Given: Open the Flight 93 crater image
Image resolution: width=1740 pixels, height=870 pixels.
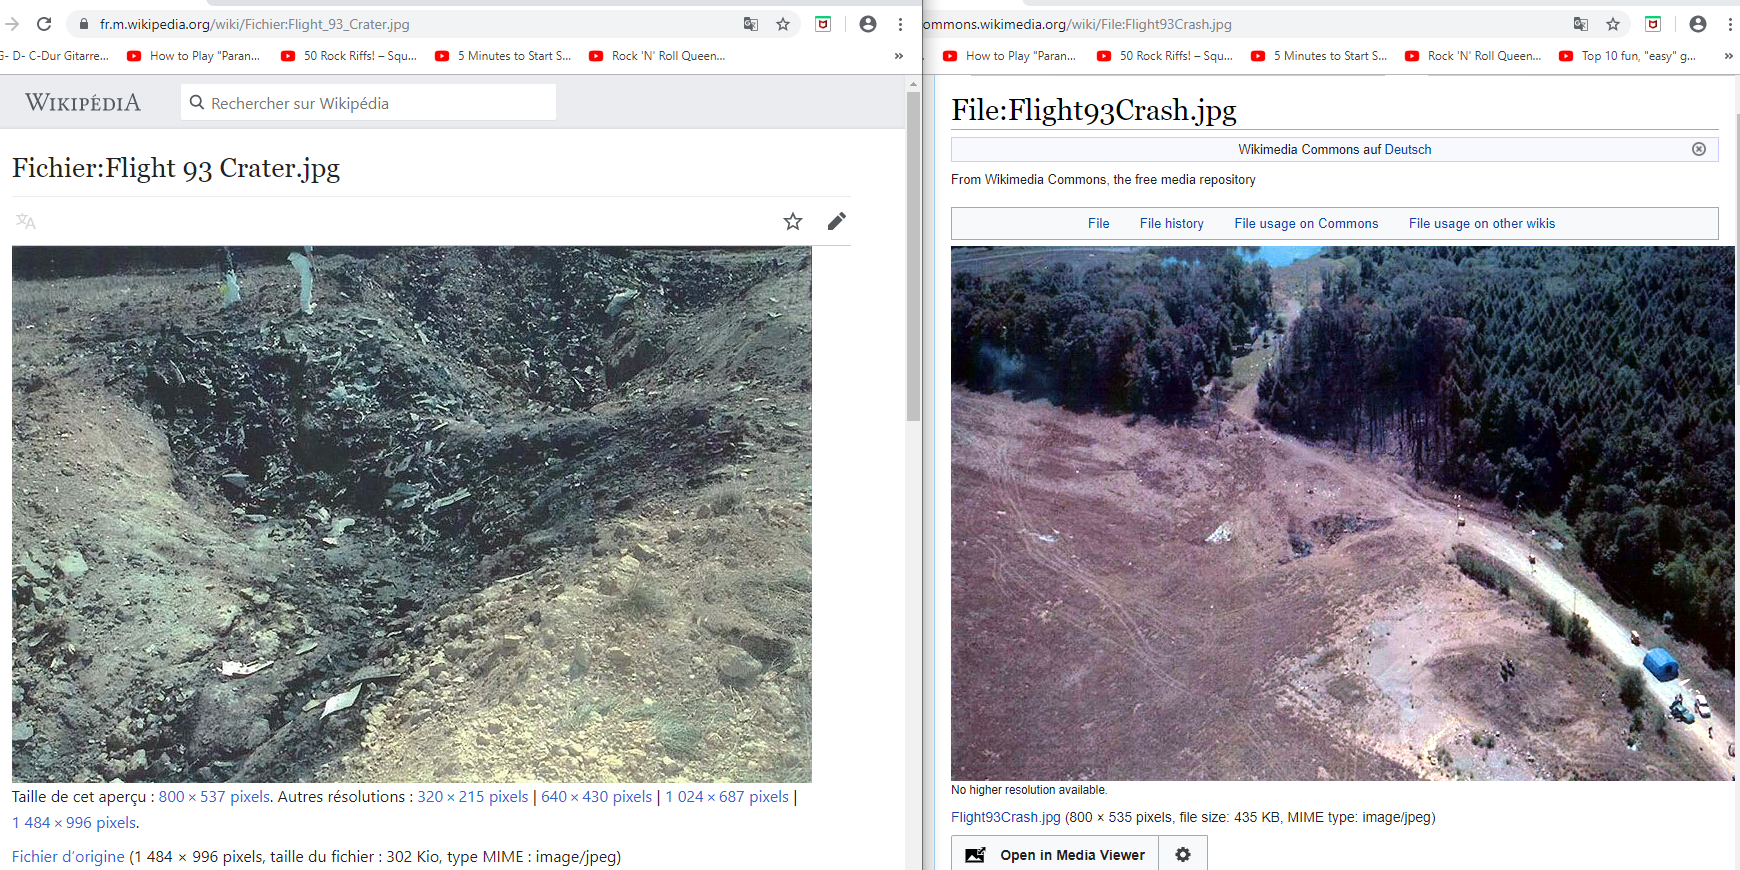Looking at the screenshot, I should point(412,514).
